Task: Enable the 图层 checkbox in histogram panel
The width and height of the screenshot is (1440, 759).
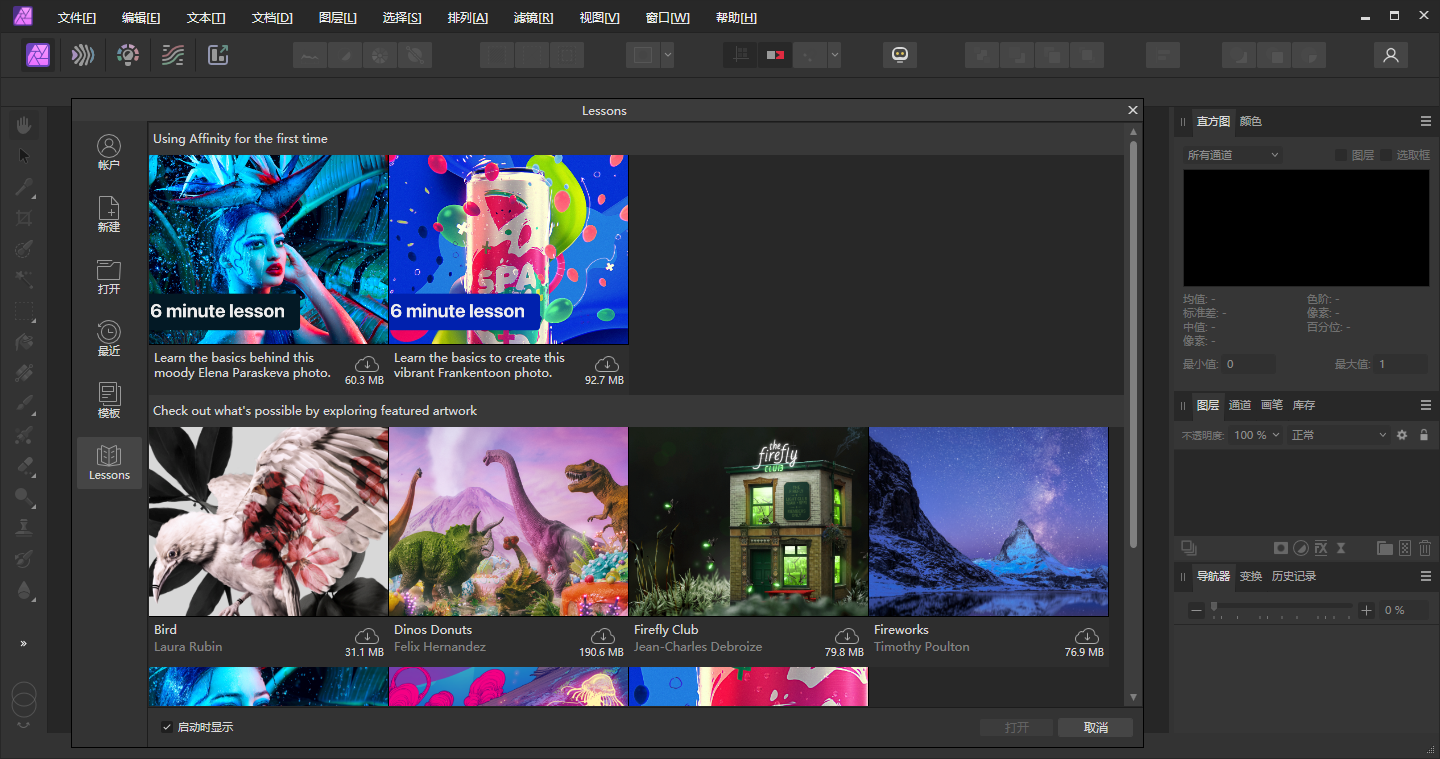Action: [x=1341, y=155]
